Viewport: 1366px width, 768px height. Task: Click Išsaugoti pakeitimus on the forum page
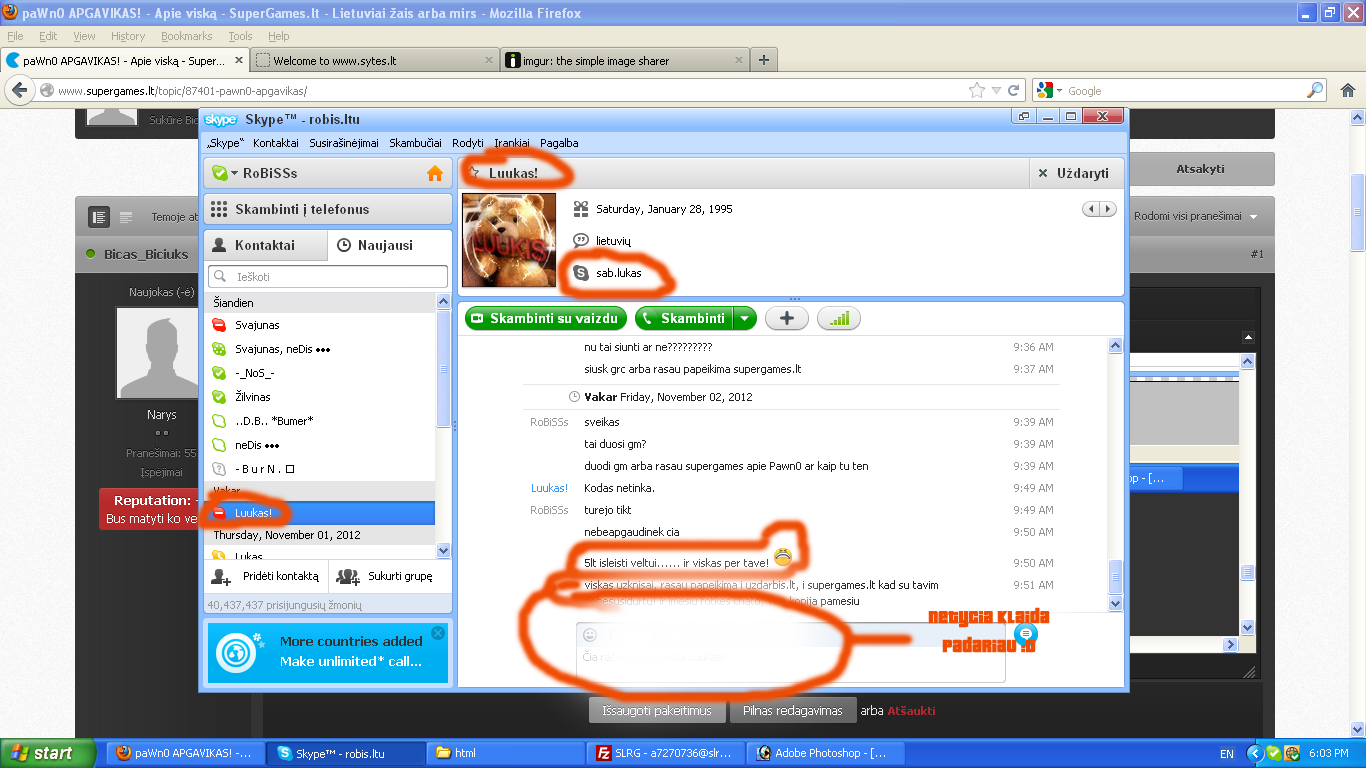pyautogui.click(x=657, y=710)
